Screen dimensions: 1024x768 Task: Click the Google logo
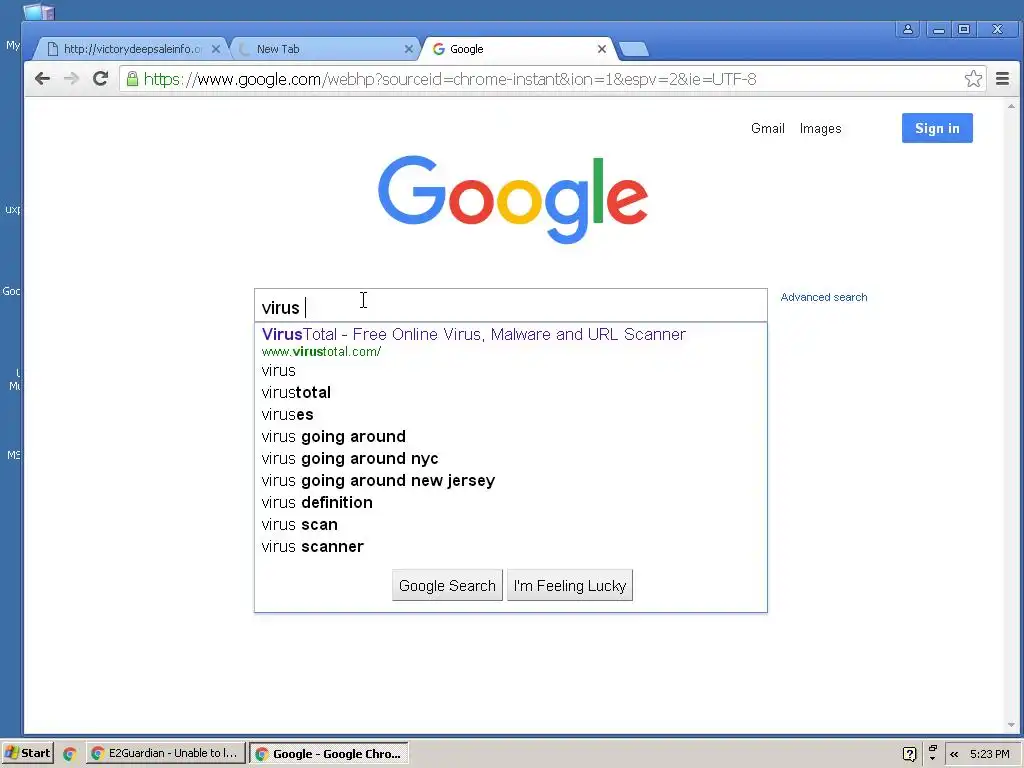pyautogui.click(x=513, y=199)
